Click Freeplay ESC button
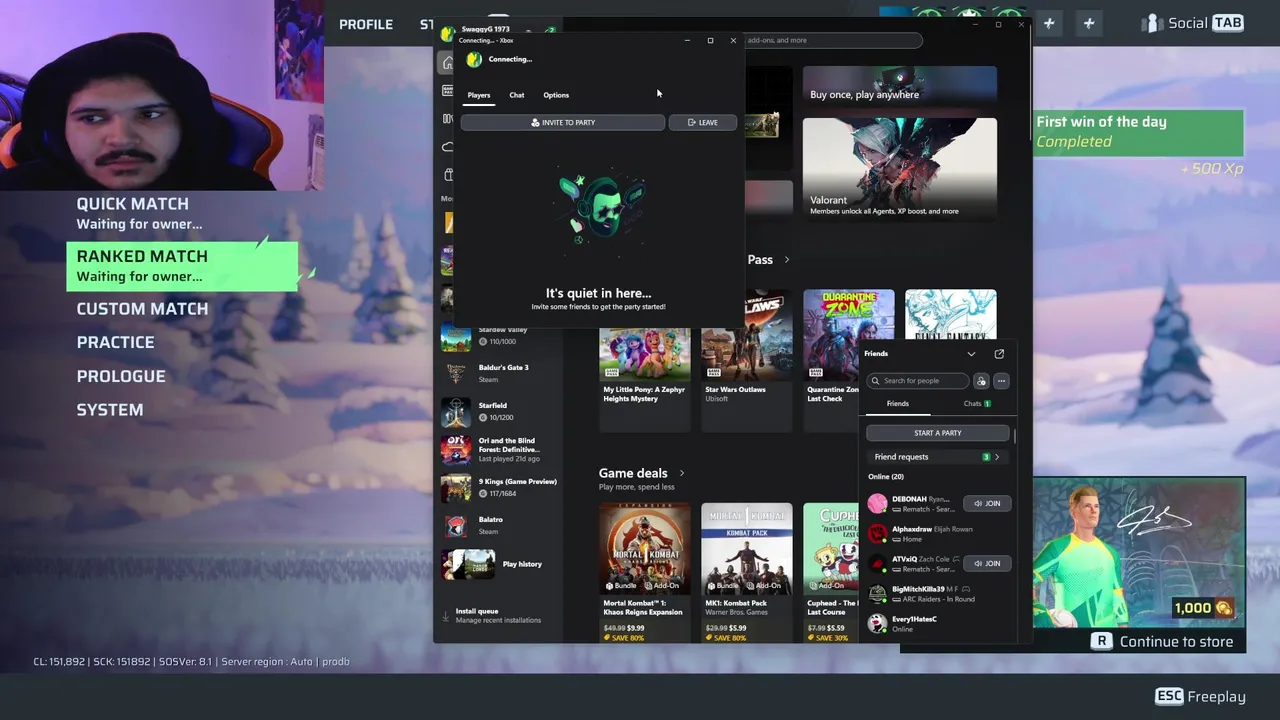The height and width of the screenshot is (720, 1280). [1201, 697]
